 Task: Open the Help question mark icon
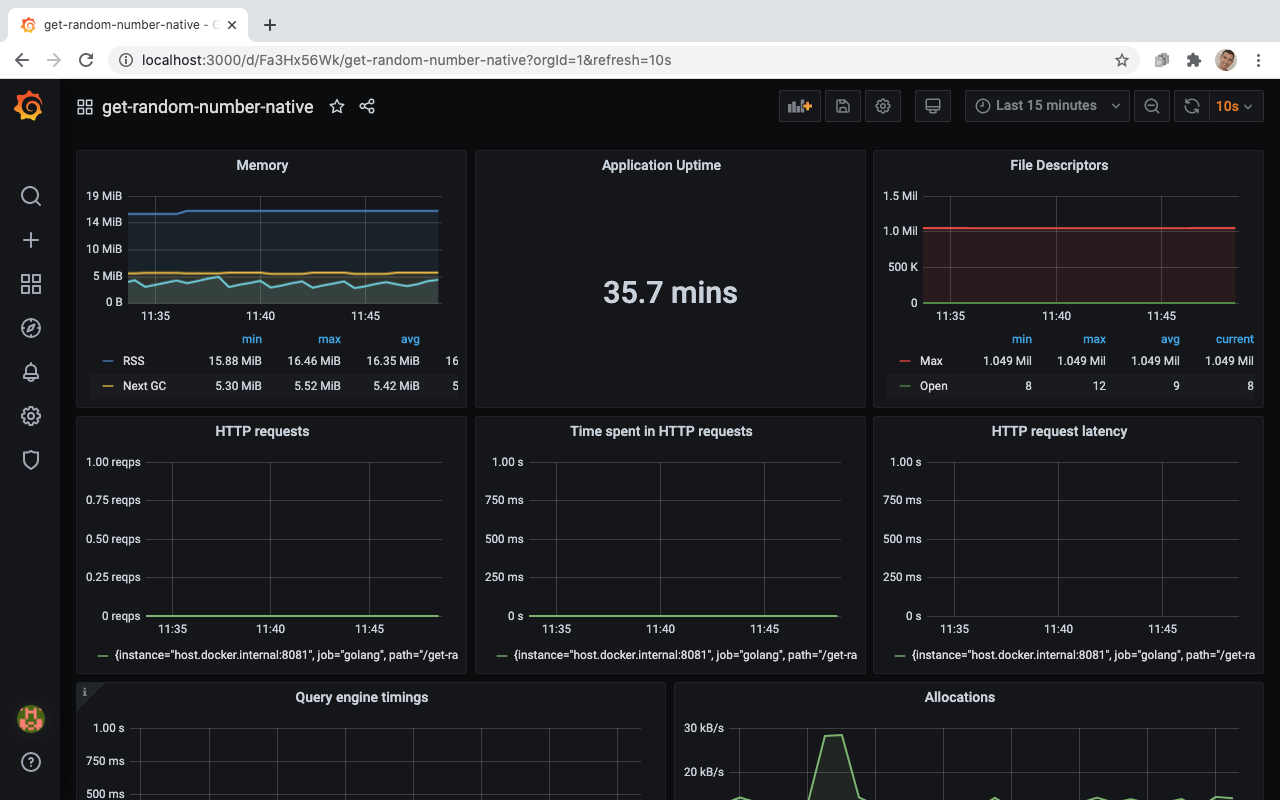(31, 762)
